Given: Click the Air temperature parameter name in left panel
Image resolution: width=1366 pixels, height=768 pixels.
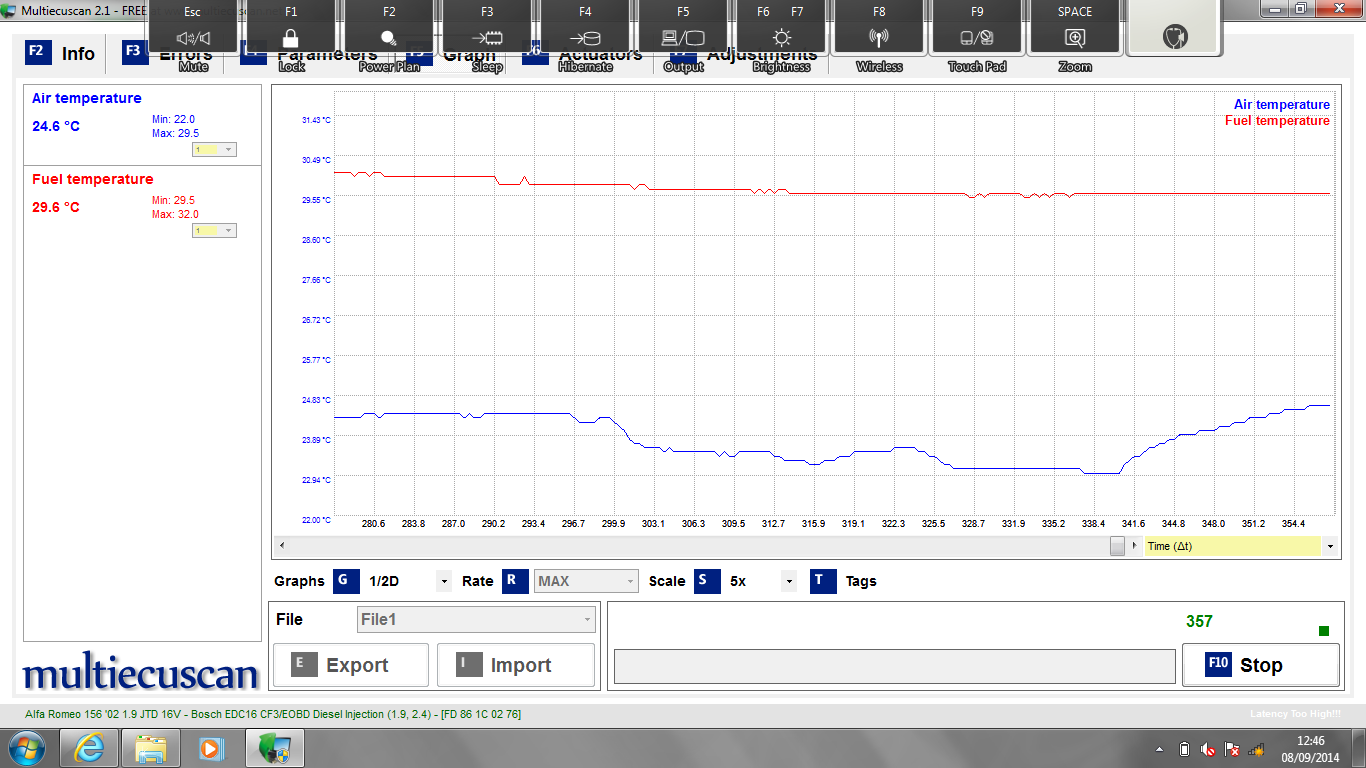Looking at the screenshot, I should click(87, 98).
